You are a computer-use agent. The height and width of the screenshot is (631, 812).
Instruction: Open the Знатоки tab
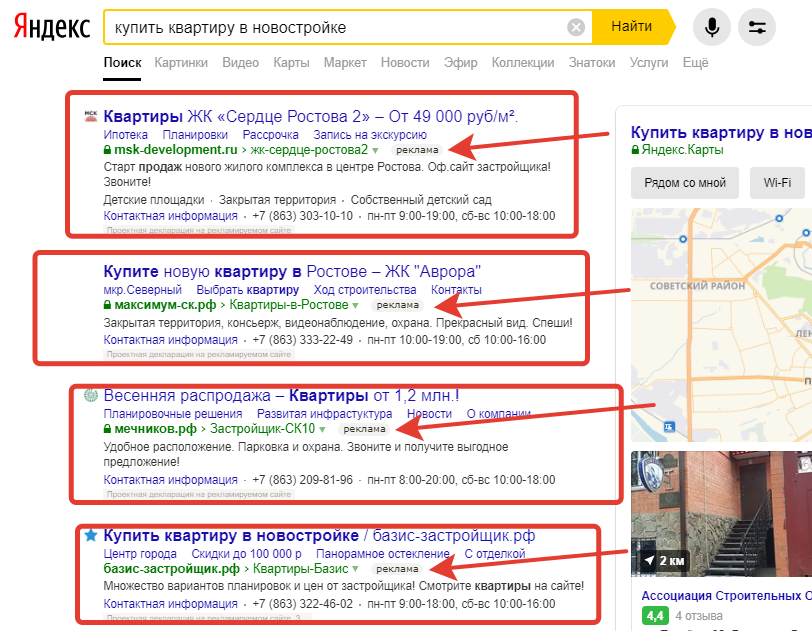592,63
